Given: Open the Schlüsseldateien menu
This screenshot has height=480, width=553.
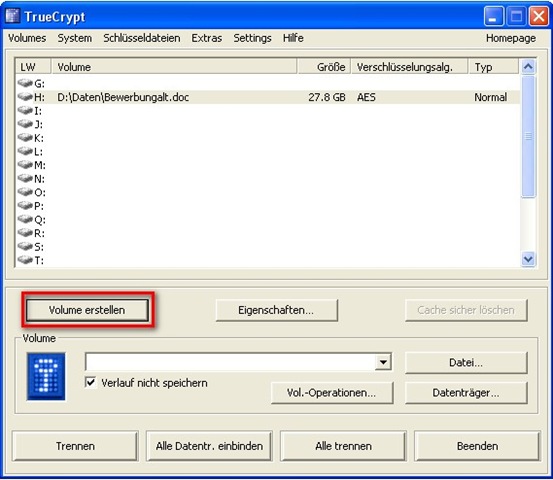Looking at the screenshot, I should click(142, 38).
